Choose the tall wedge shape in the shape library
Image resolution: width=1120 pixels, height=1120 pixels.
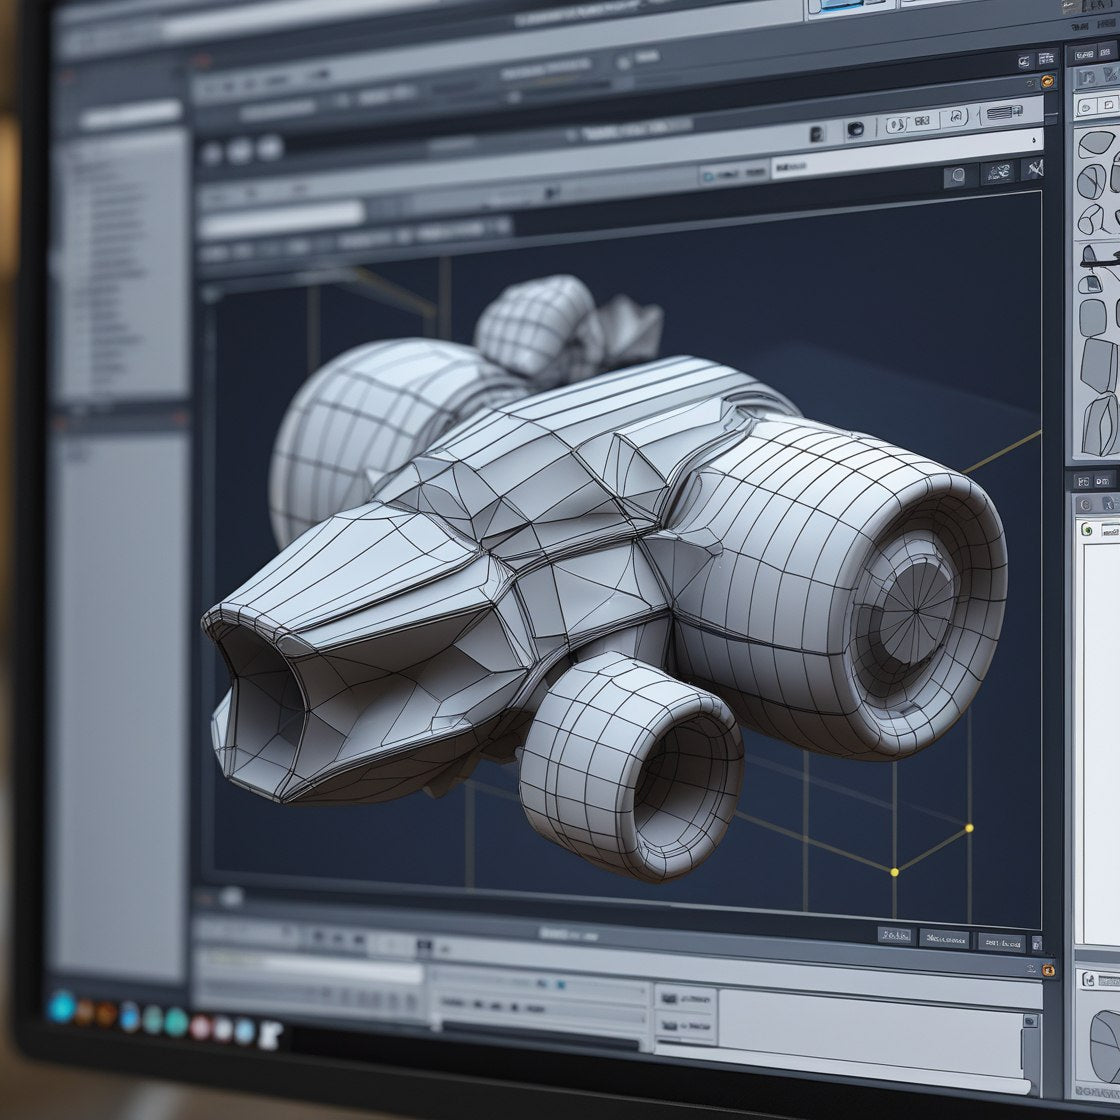tap(1099, 425)
